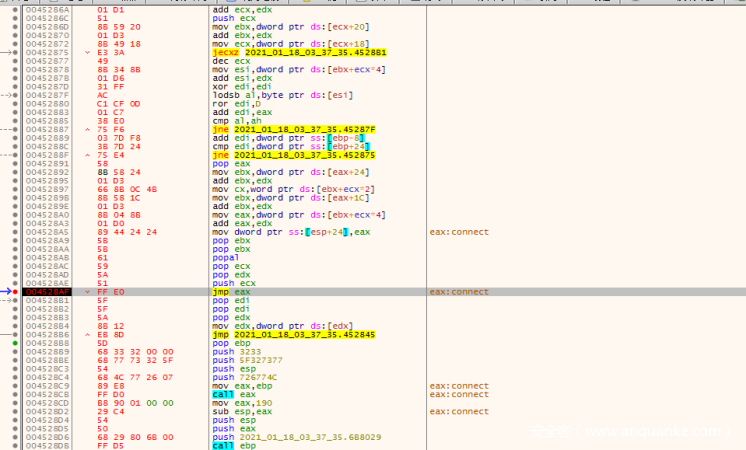Screen dimensions: 746x450
Task: Click the dashed jump-target arrow pointing at 004528B1
Action: (x=6, y=300)
